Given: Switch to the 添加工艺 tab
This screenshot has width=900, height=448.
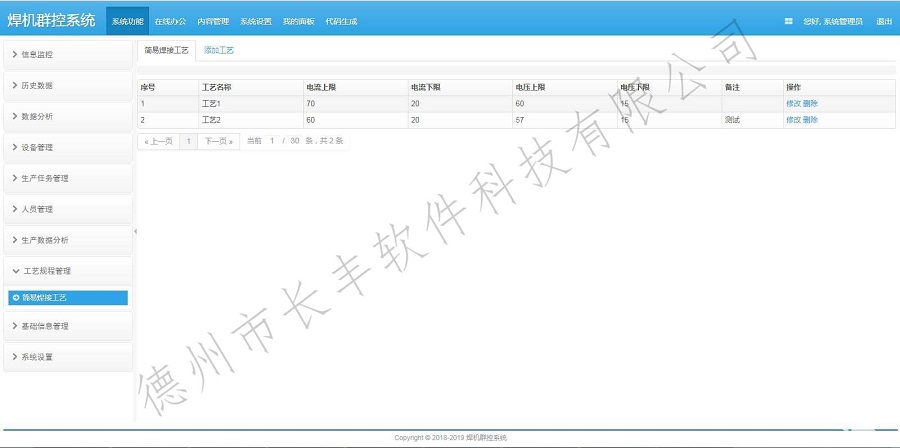Looking at the screenshot, I should click(218, 49).
